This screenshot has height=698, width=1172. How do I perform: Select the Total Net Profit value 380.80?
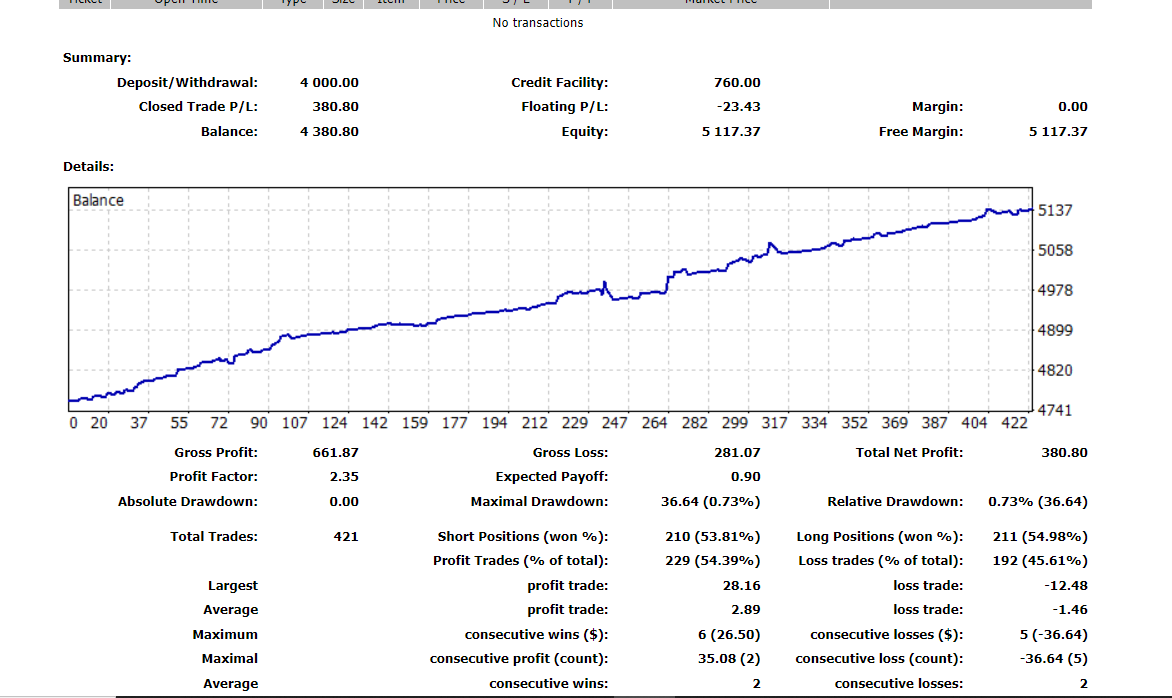1064,452
